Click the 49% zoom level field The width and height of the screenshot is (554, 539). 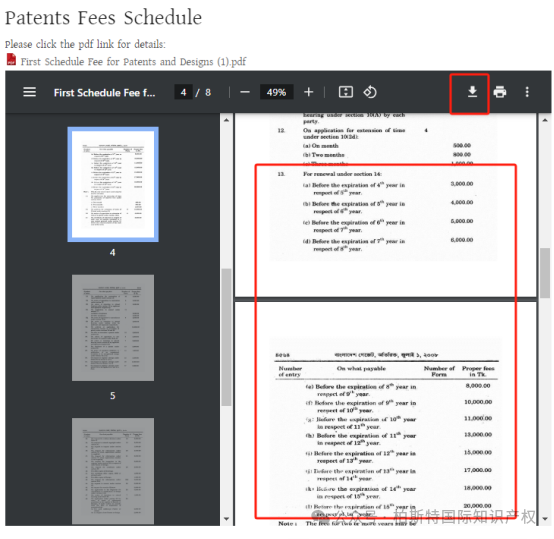[x=276, y=93]
